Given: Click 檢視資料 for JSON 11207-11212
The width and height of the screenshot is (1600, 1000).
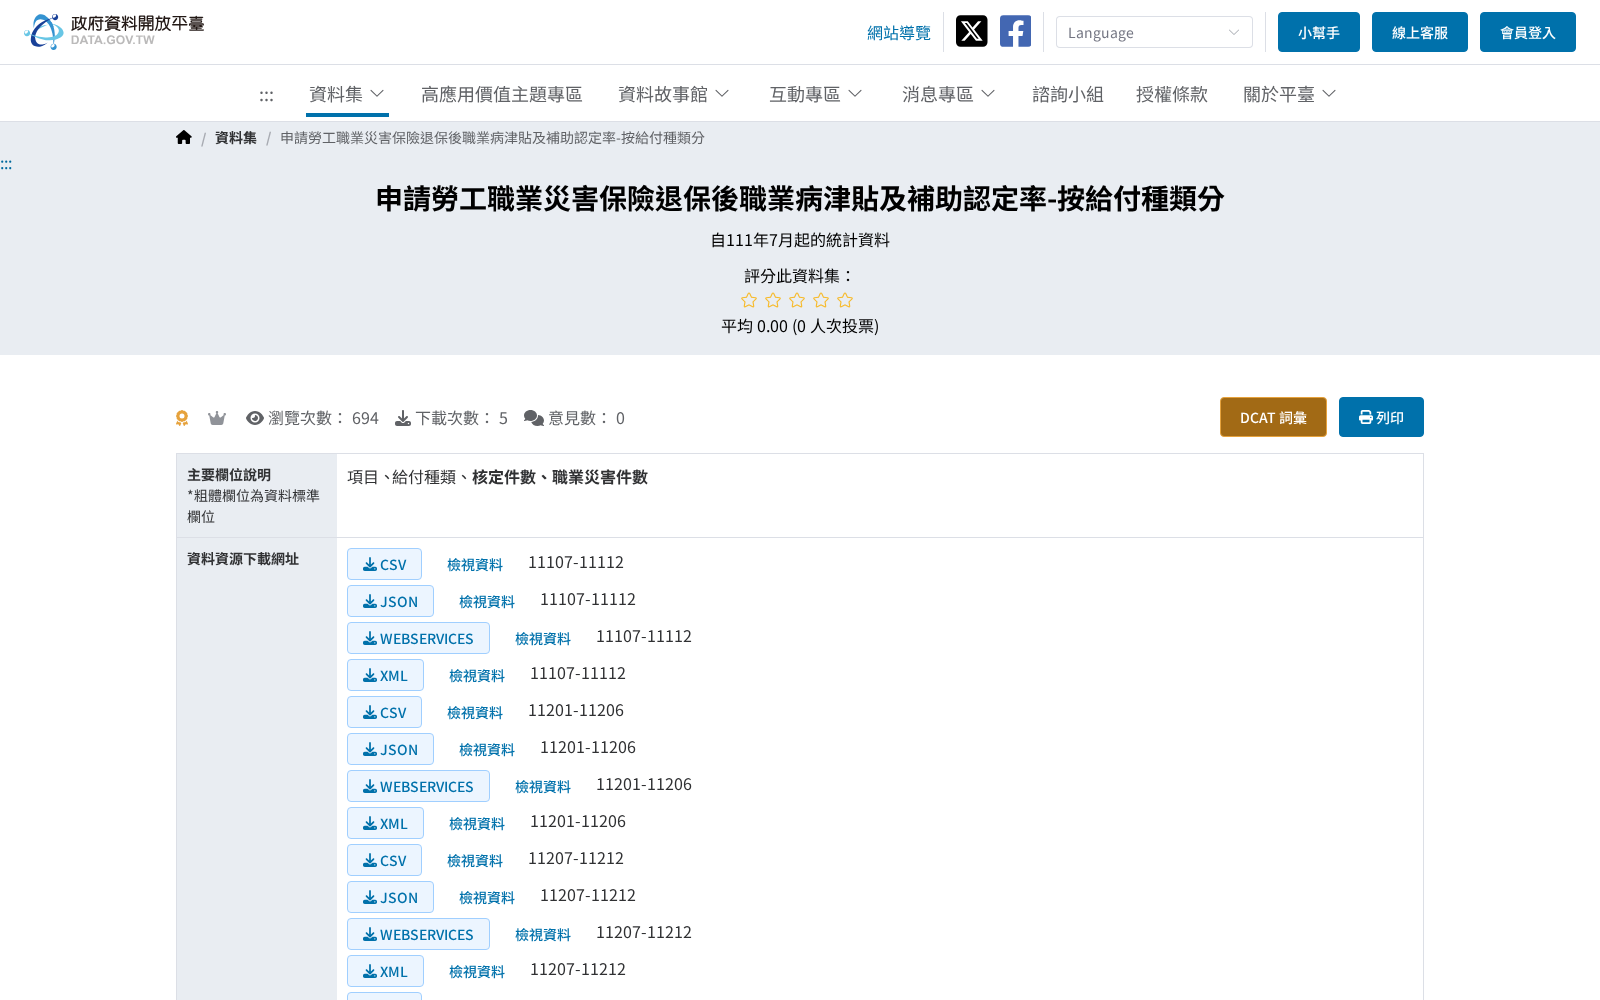Looking at the screenshot, I should [487, 898].
